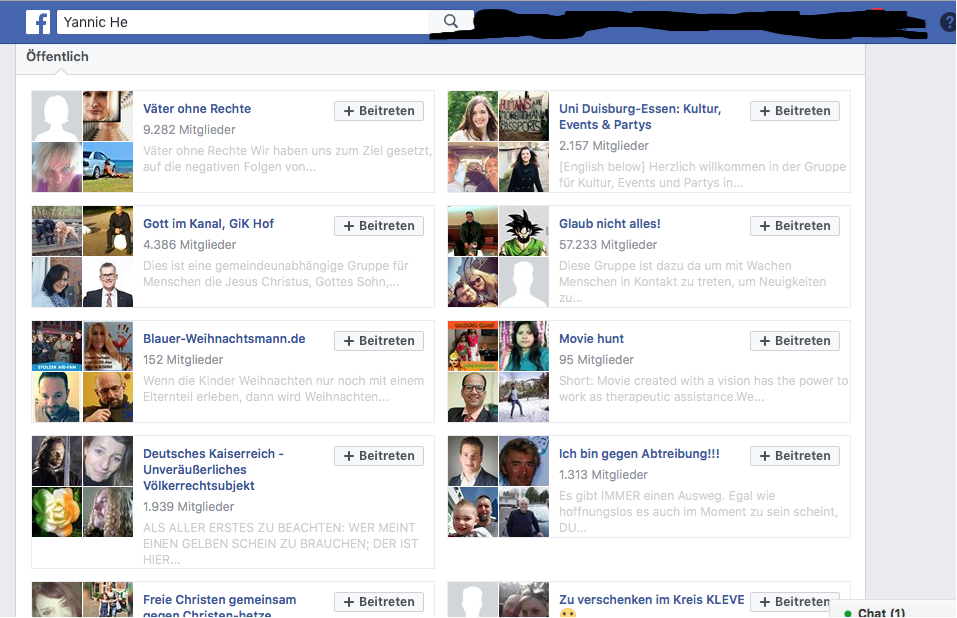The height and width of the screenshot is (618, 957).
Task: Click description starting 'ALS ALLER ERSTES ZU BEACHTEN'
Action: tap(281, 544)
